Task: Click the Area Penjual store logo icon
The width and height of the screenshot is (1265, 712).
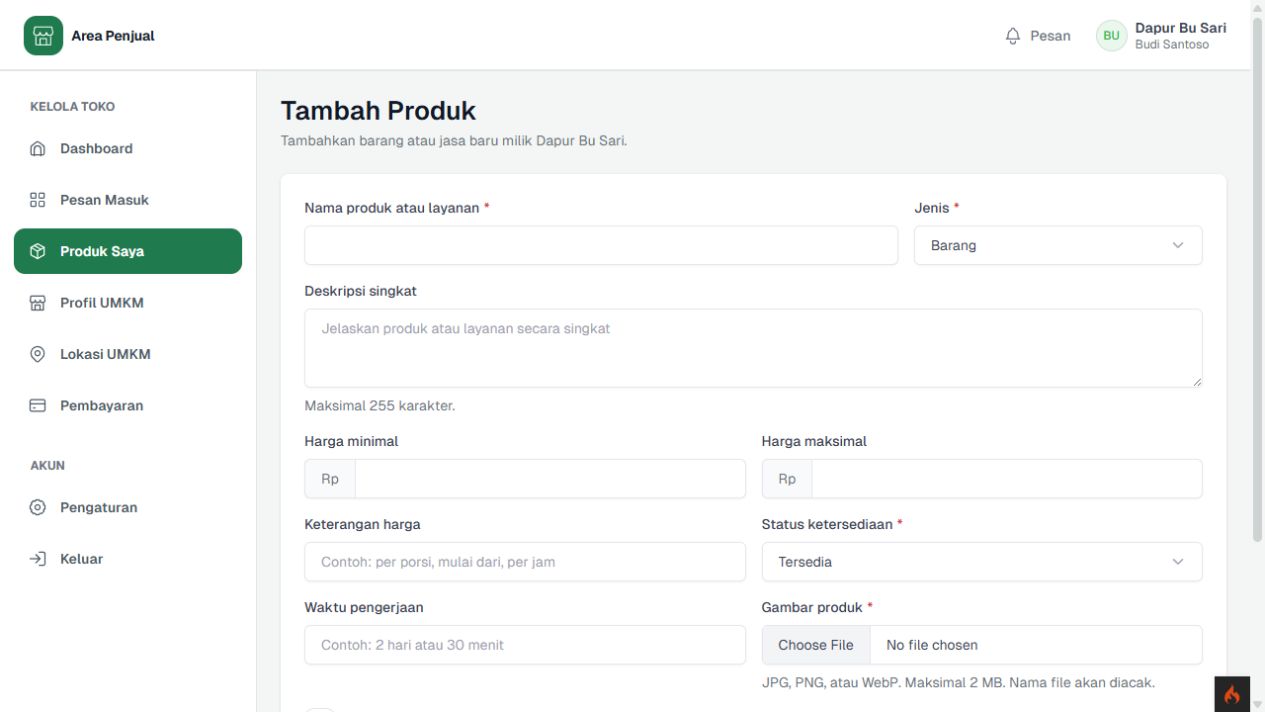Action: tap(43, 36)
